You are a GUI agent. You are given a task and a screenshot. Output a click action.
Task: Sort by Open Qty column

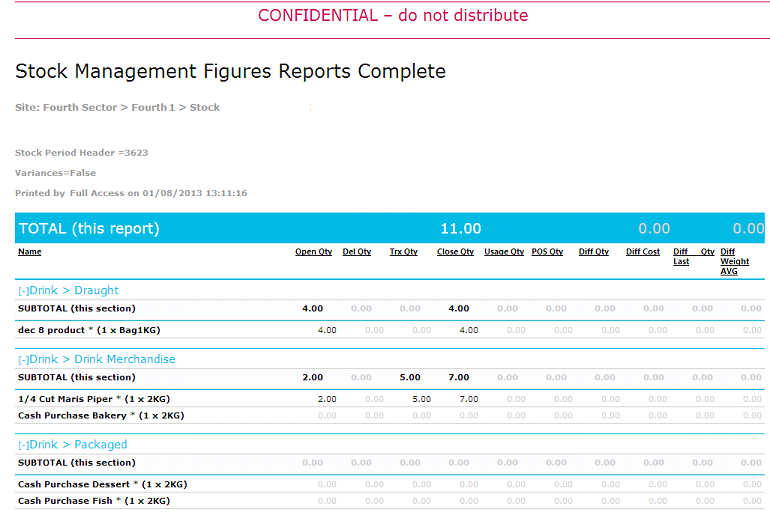313,252
